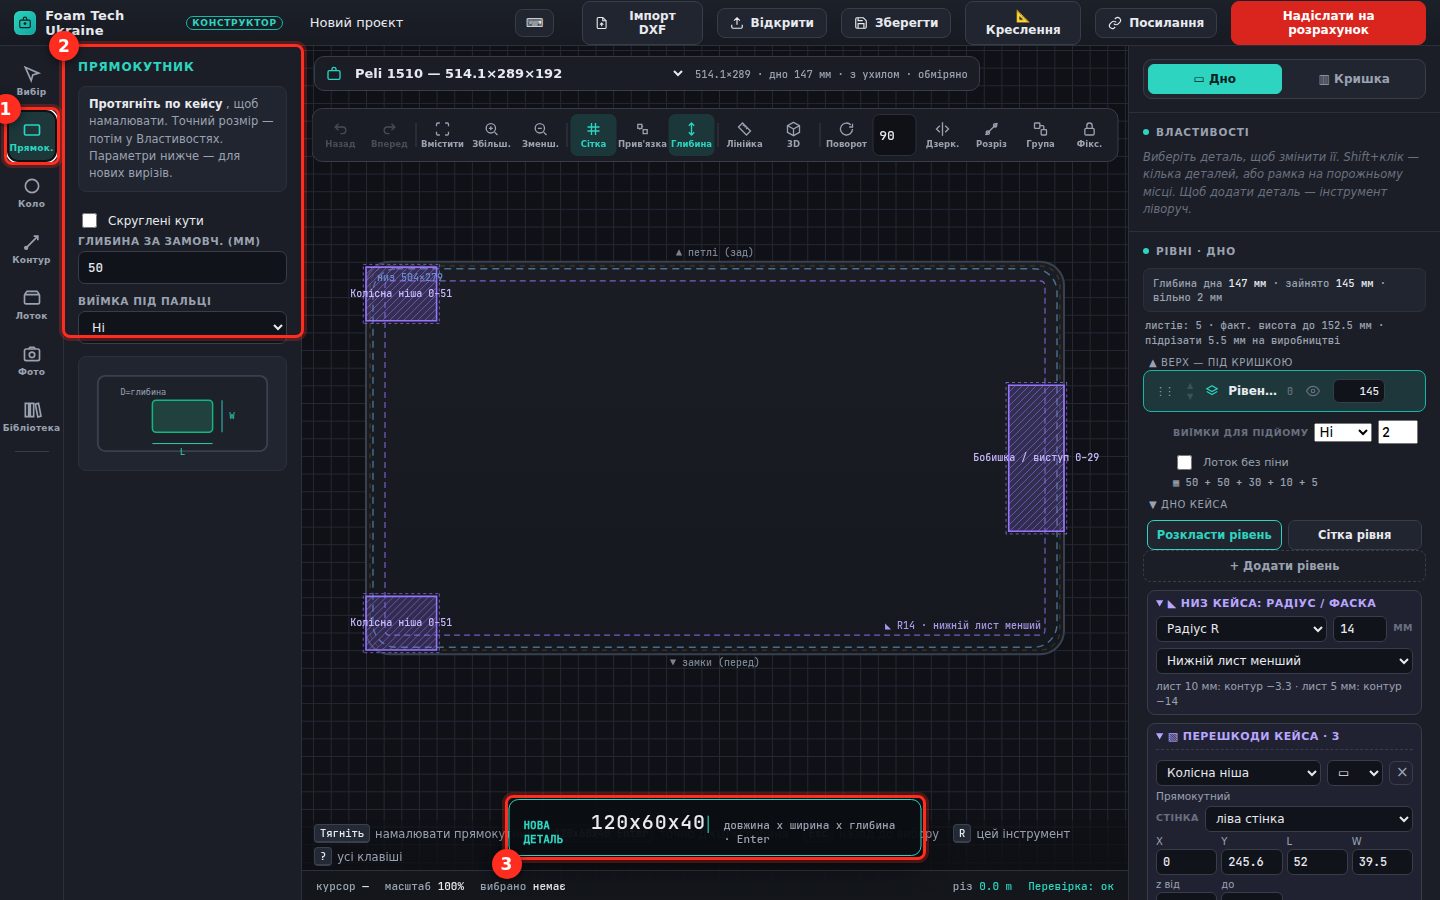1440x900 pixels.
Task: Toggle visibility eye of Рівень layer
Action: [1313, 391]
